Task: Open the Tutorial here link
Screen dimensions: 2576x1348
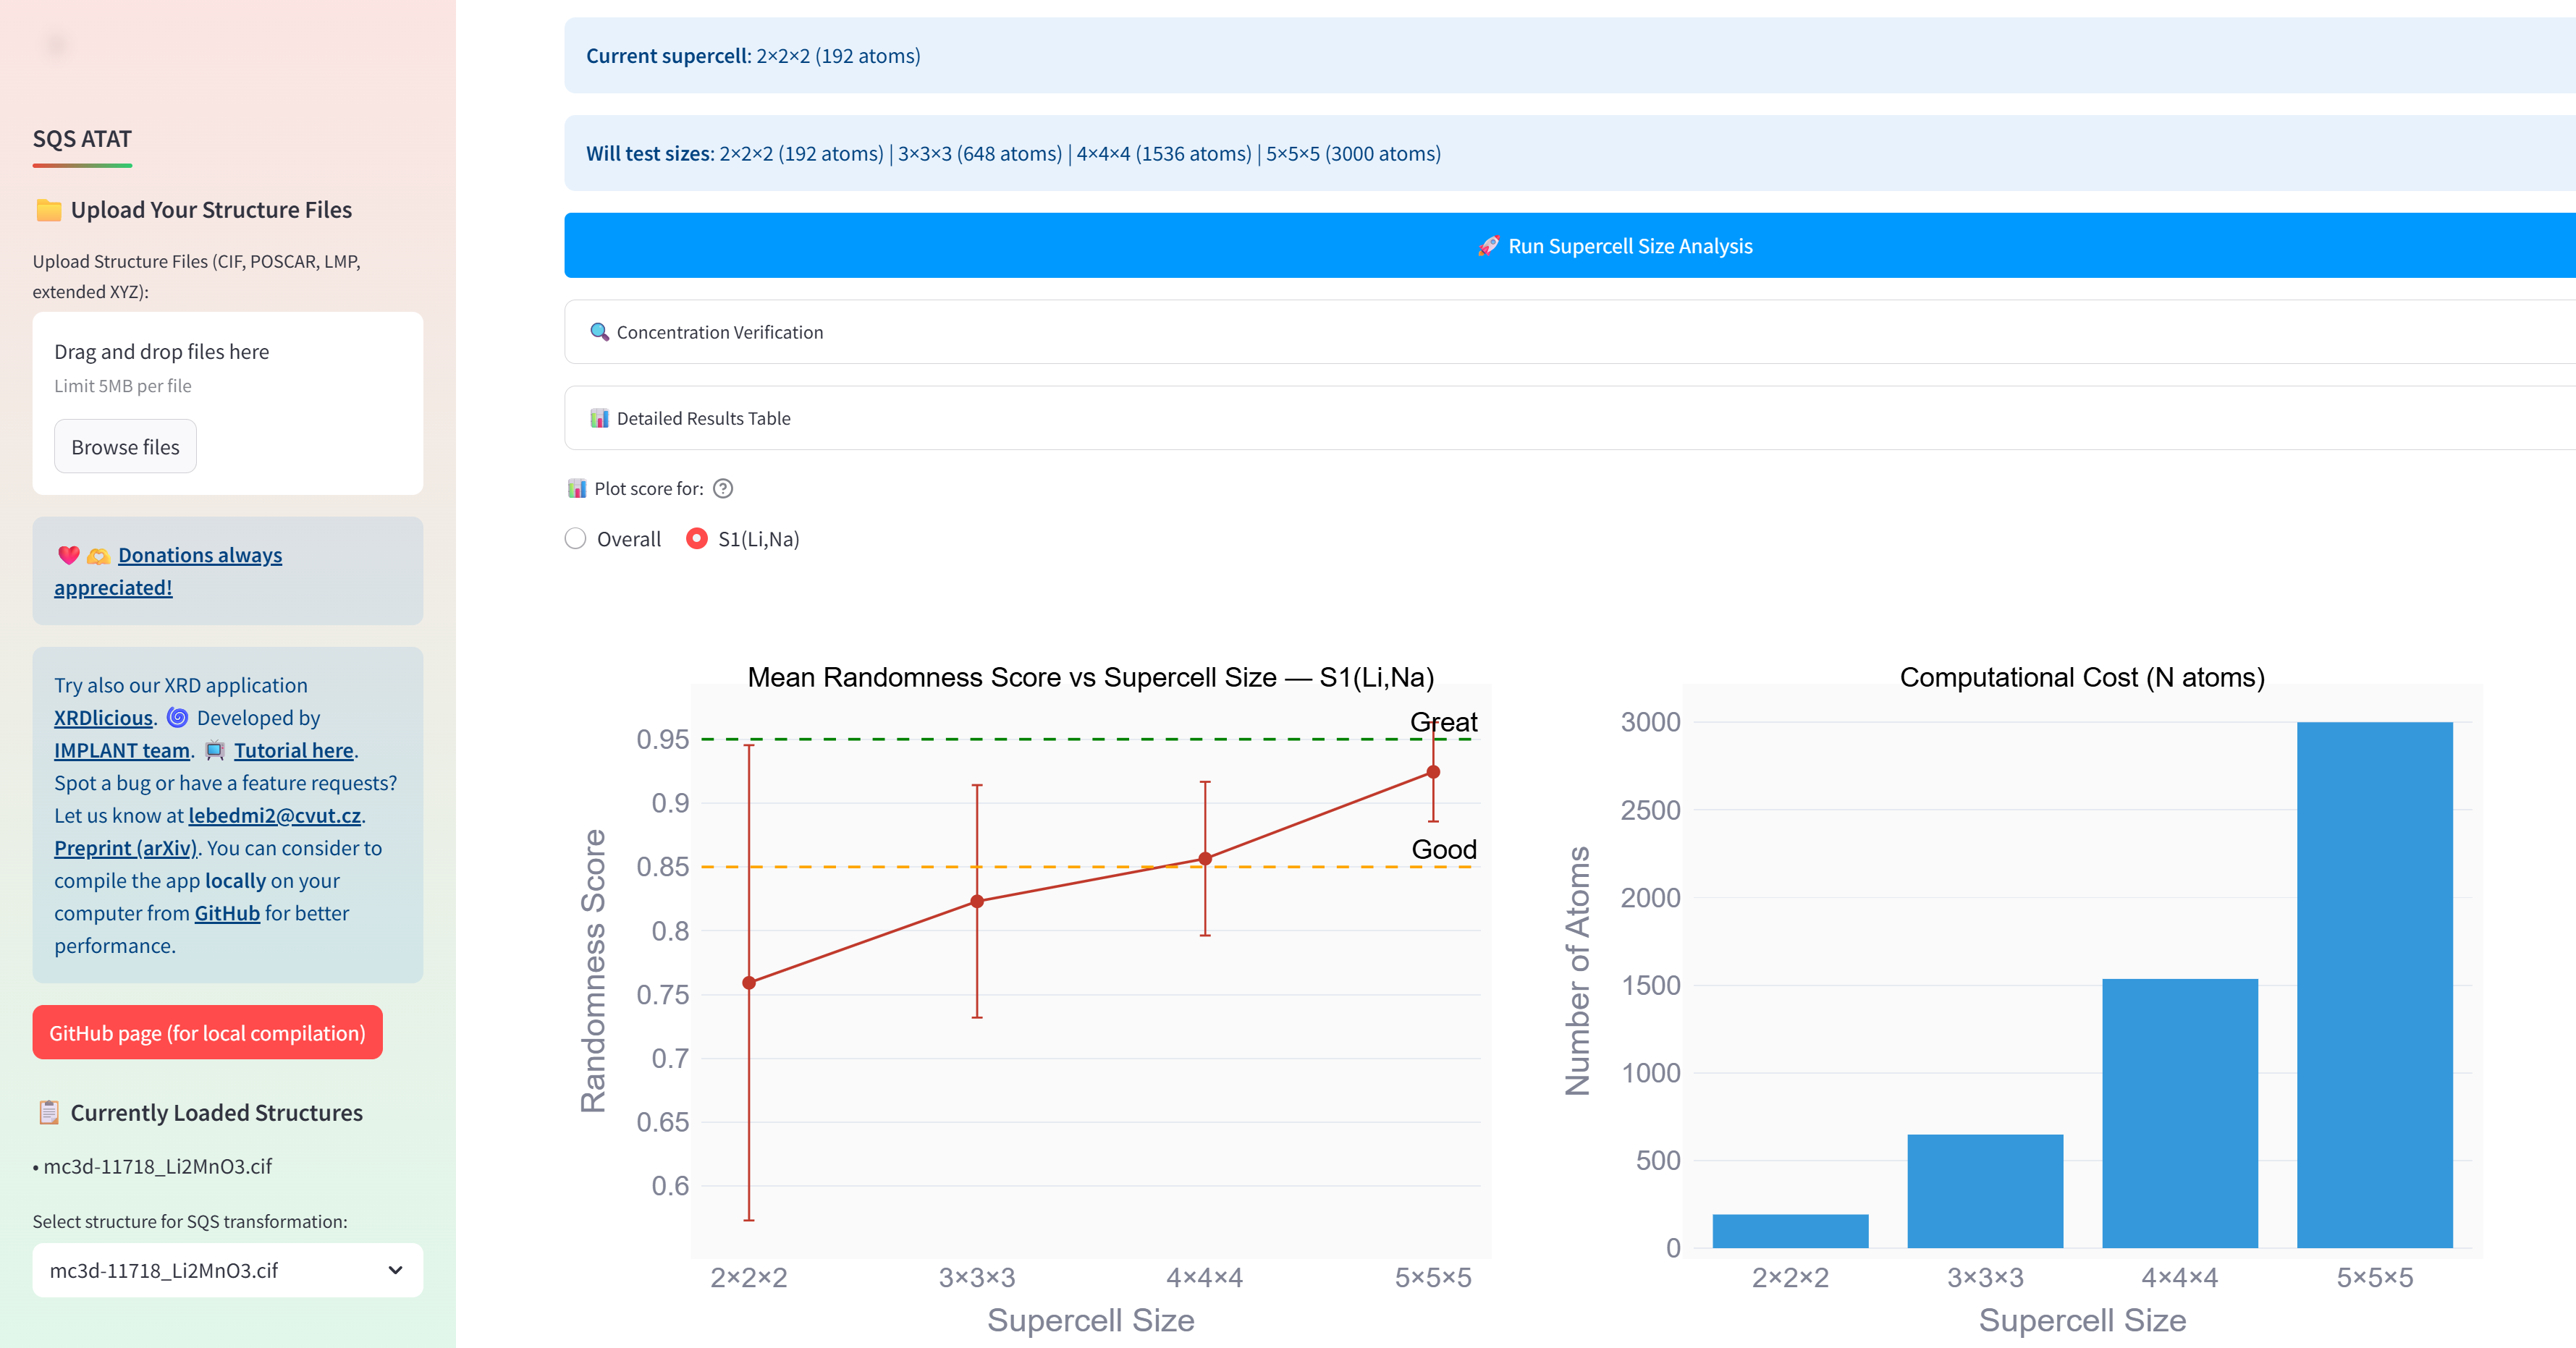Action: tap(293, 750)
